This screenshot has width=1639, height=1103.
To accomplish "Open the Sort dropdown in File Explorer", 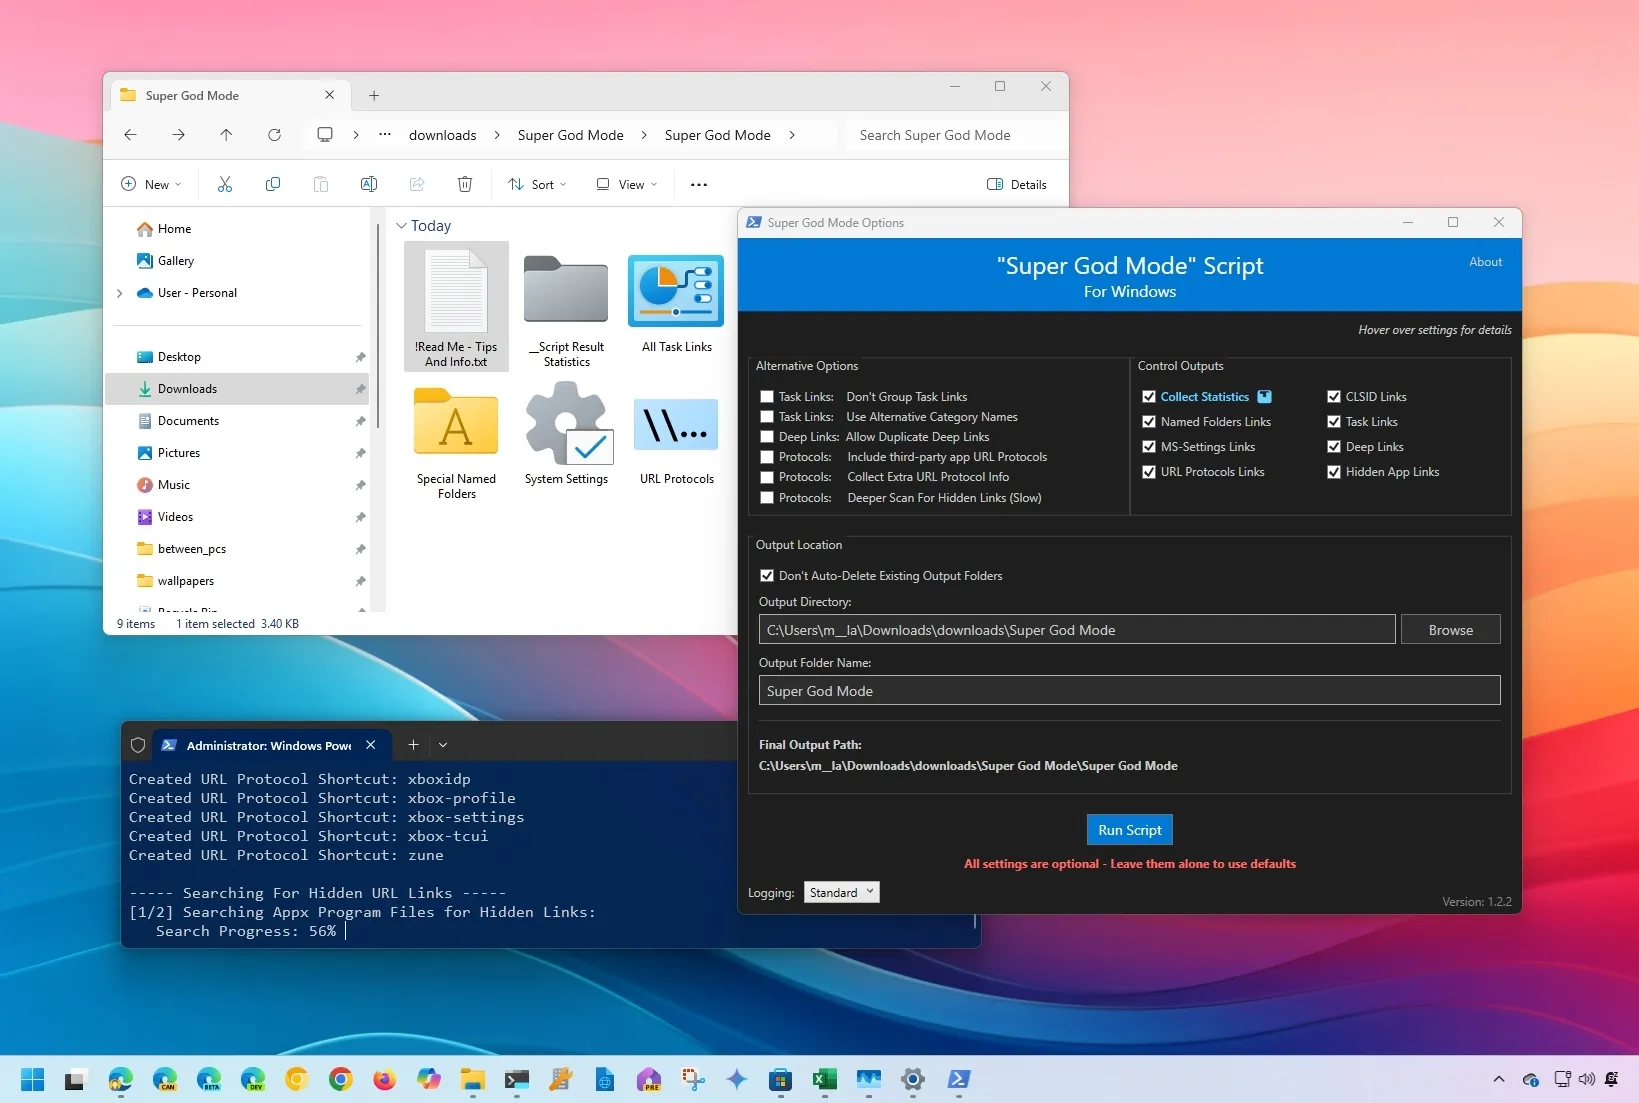I will (x=537, y=184).
